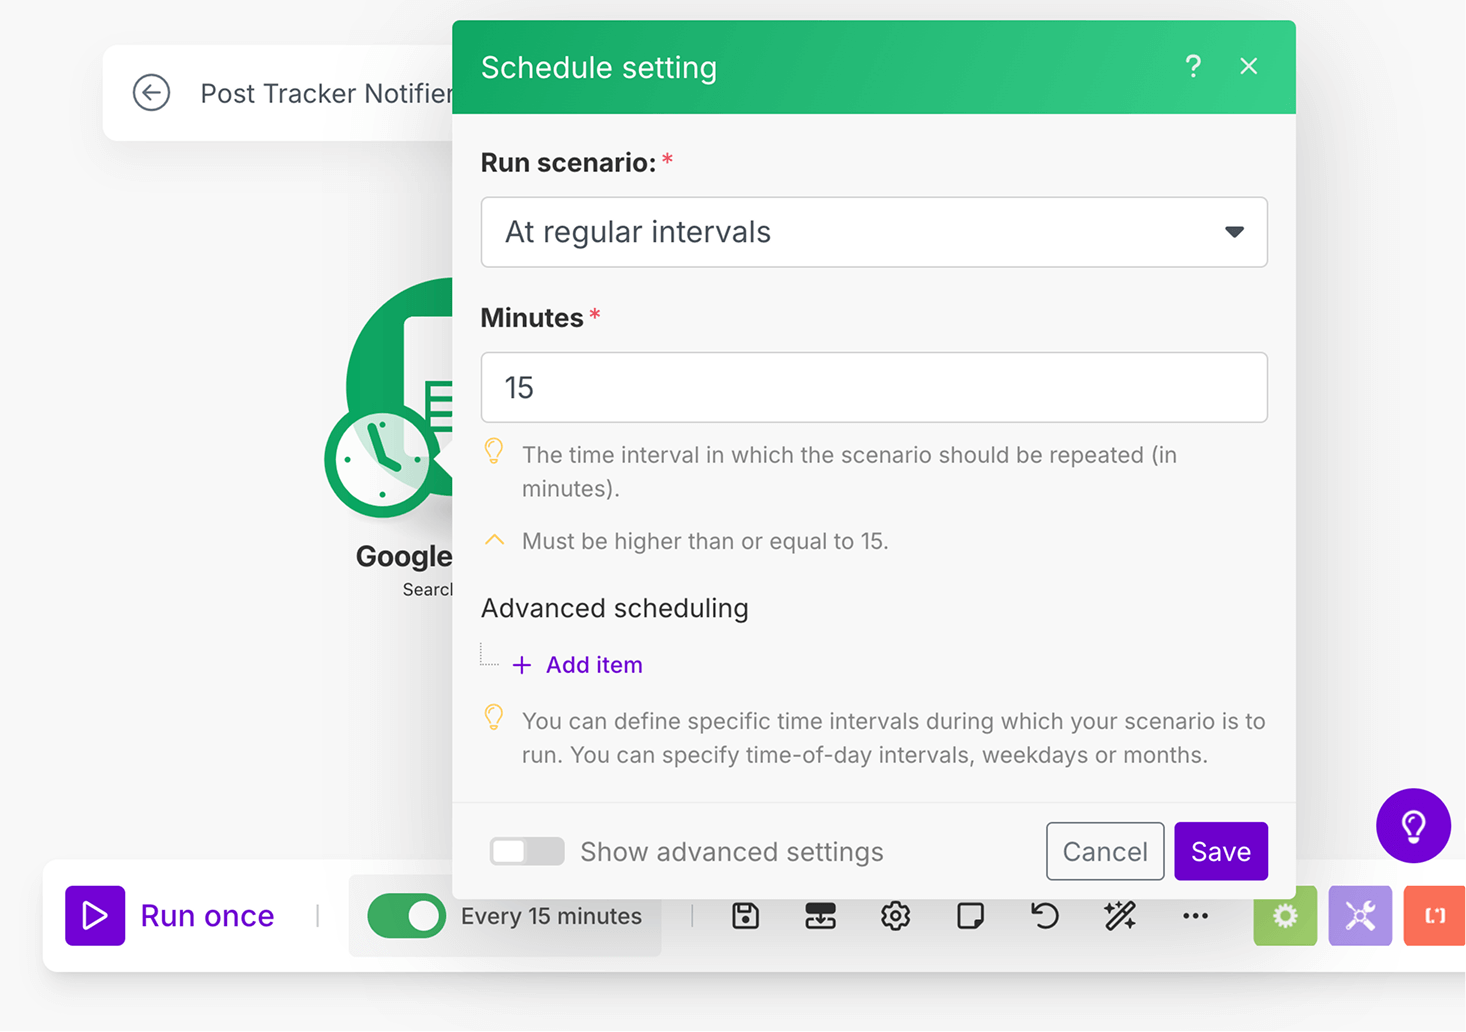Open the purple lightbulb help button
The image size is (1466, 1032).
pos(1413,826)
